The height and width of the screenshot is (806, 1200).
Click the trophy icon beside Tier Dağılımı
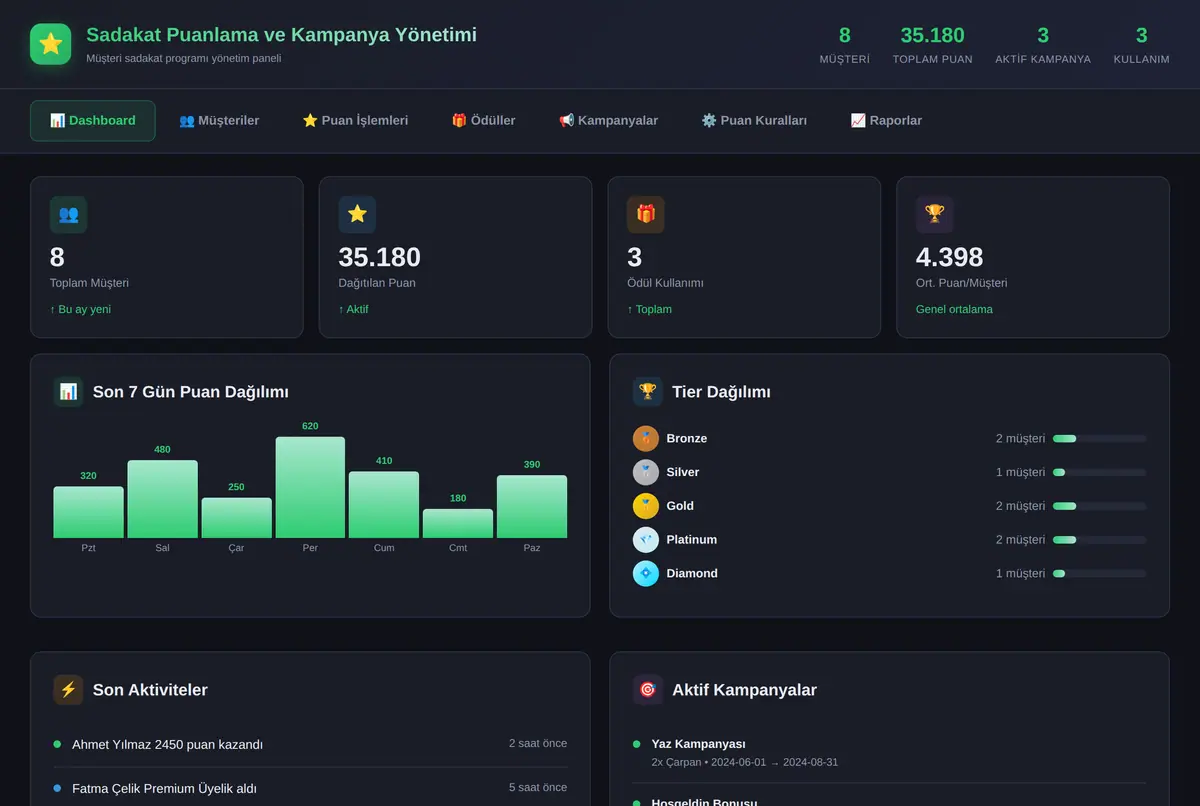tap(647, 392)
